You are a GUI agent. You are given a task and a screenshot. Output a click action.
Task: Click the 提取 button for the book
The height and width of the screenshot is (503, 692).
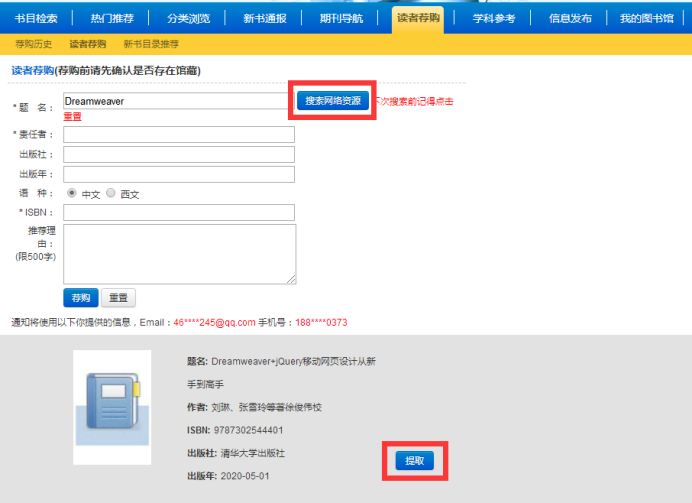414,461
